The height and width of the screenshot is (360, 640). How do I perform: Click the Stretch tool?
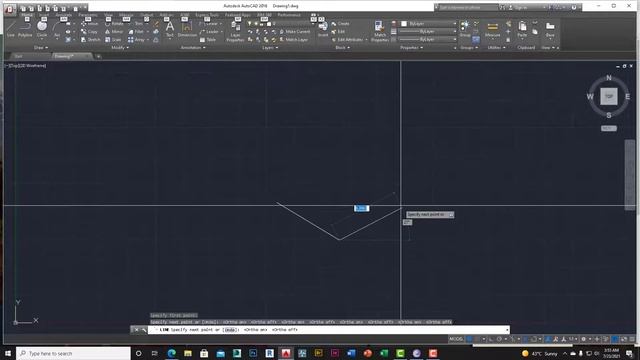(90, 40)
